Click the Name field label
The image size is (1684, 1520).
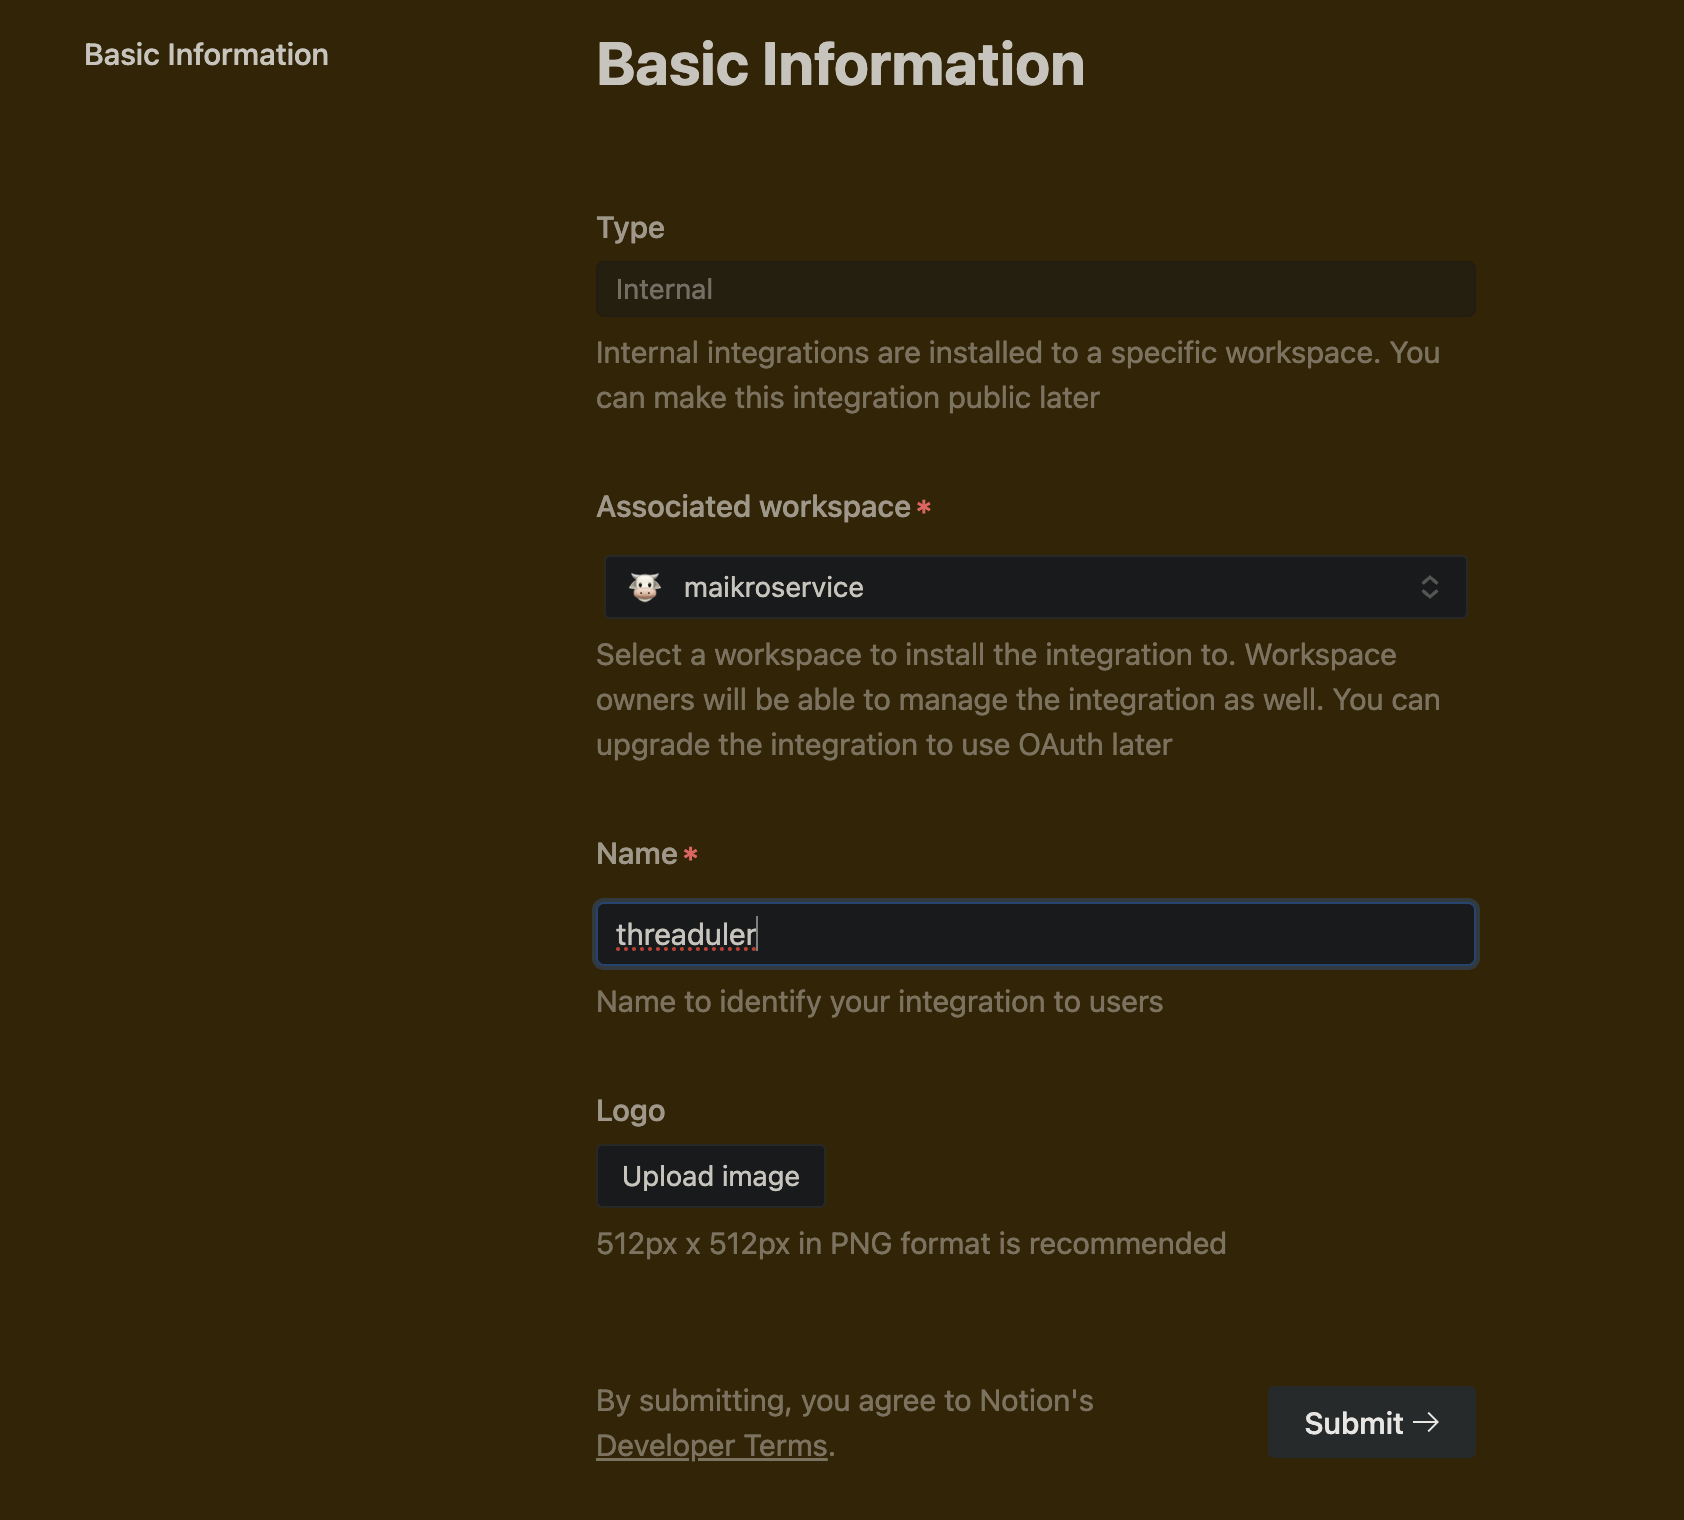(x=637, y=854)
